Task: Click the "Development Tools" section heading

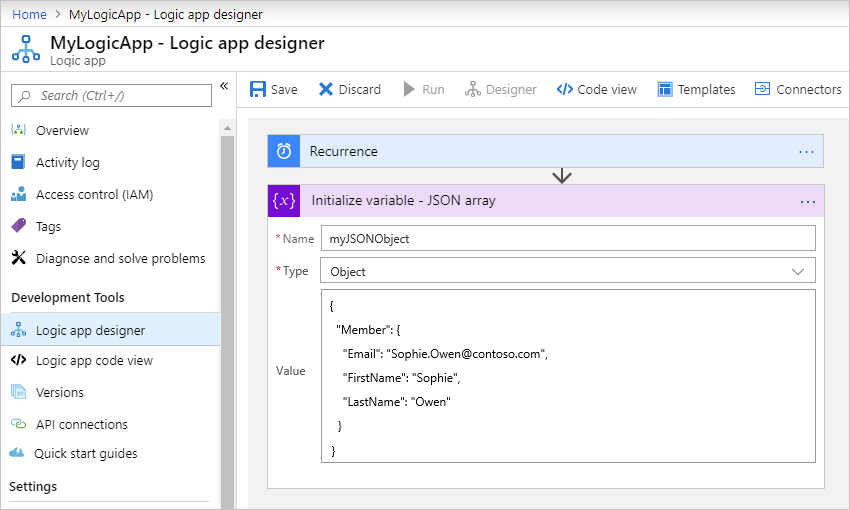Action: [x=68, y=298]
